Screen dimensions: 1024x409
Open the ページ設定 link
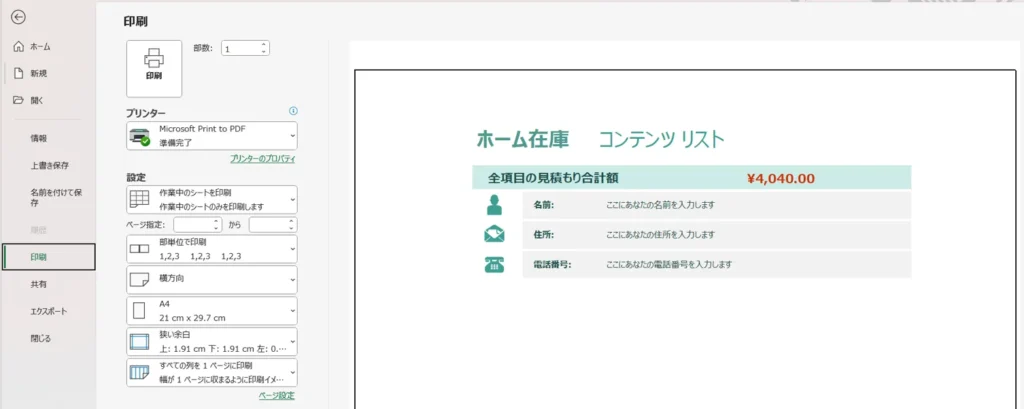276,395
